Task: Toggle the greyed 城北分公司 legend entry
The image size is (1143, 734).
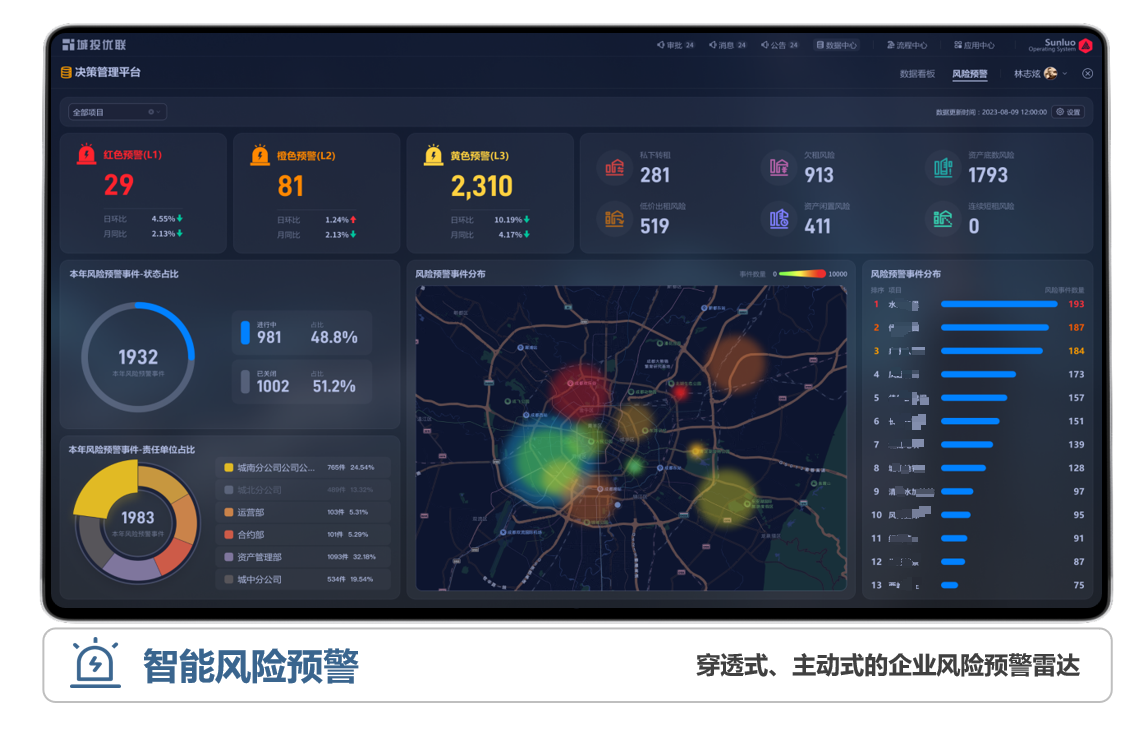Action: click(303, 490)
